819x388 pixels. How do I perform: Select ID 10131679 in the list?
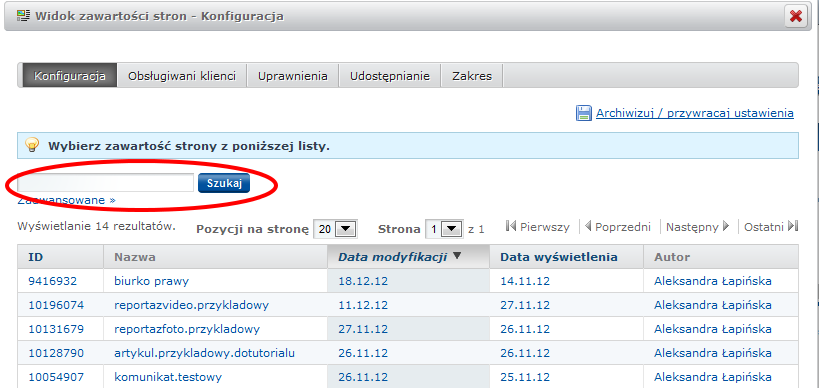[x=56, y=329]
